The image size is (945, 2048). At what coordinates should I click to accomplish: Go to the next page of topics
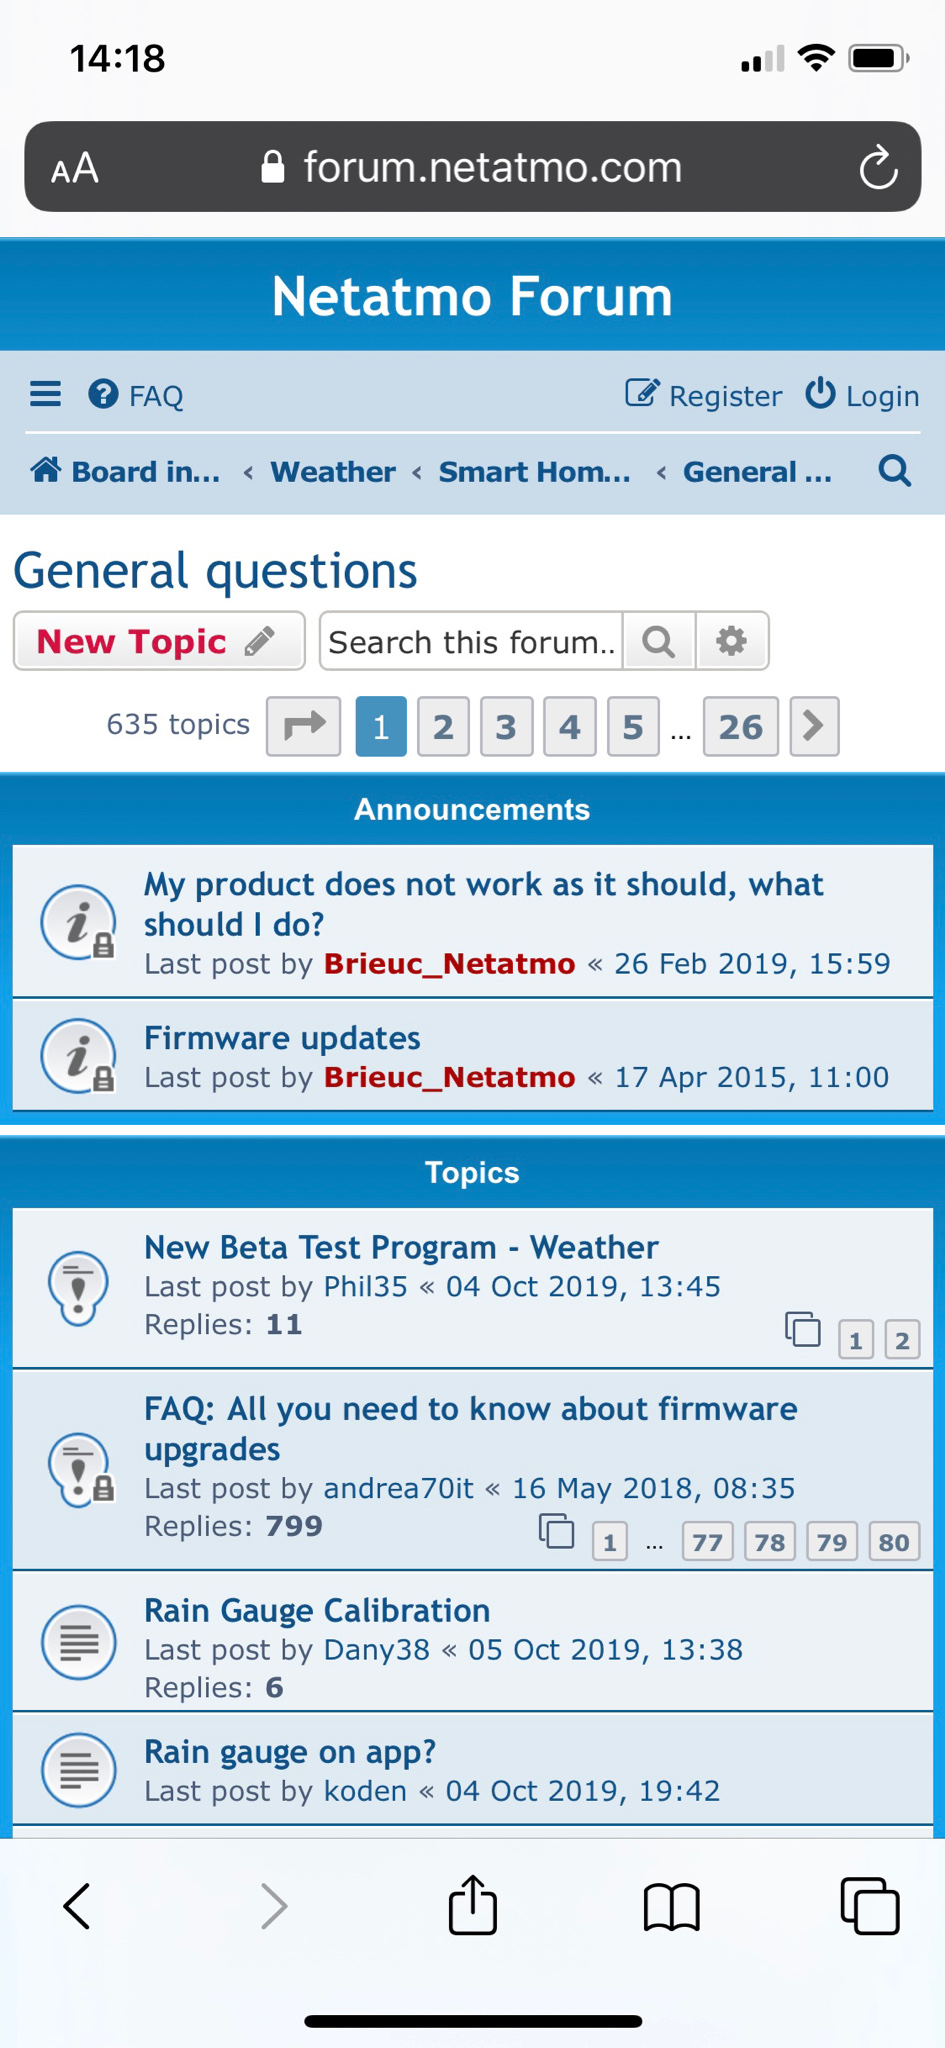click(814, 726)
